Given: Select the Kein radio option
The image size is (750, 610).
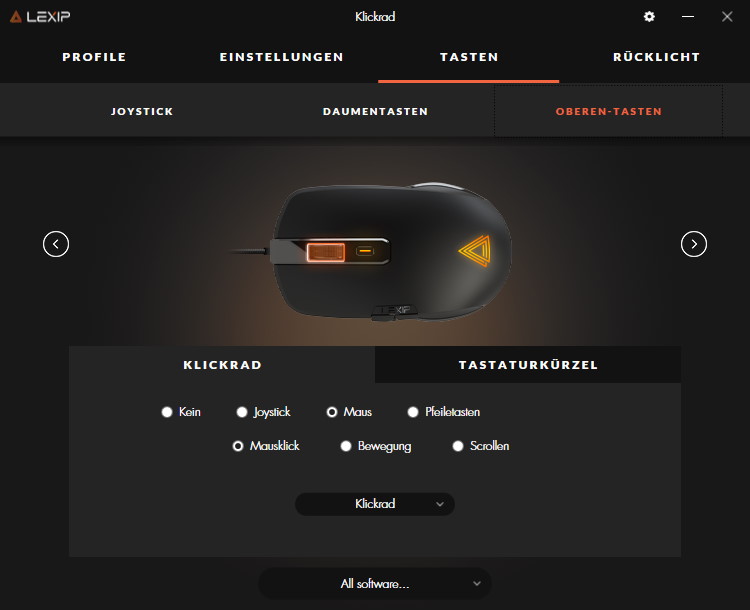Looking at the screenshot, I should tap(181, 412).
